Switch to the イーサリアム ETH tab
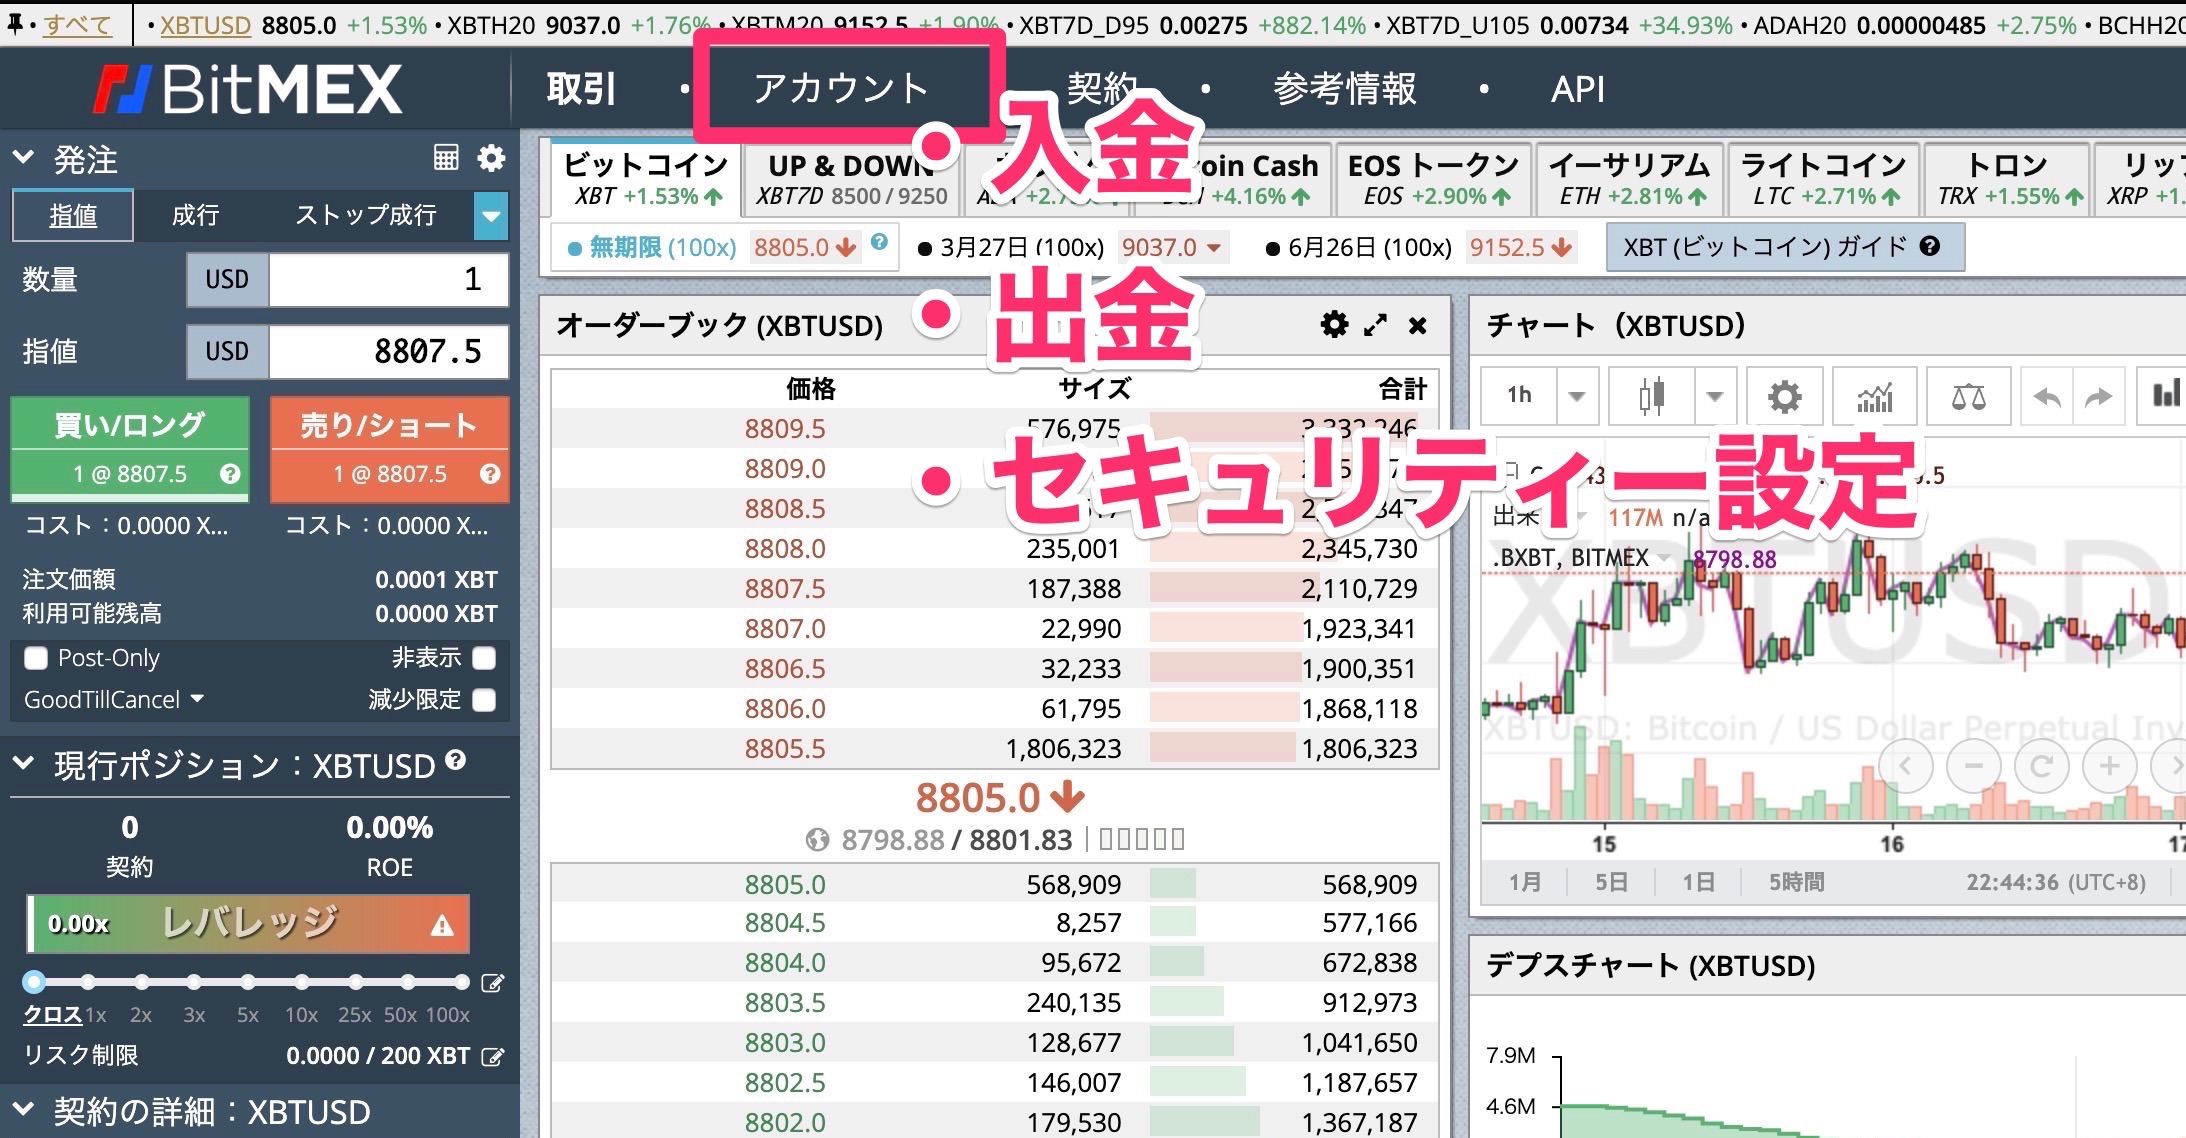The height and width of the screenshot is (1138, 2186). point(1628,179)
